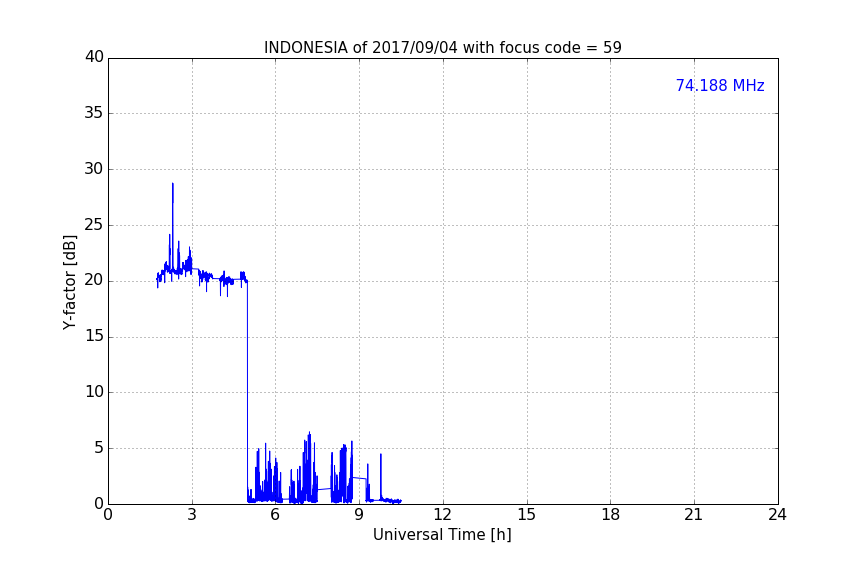Click the y-axis tick label '20'
The height and width of the screenshot is (576, 864).
[x=94, y=280]
